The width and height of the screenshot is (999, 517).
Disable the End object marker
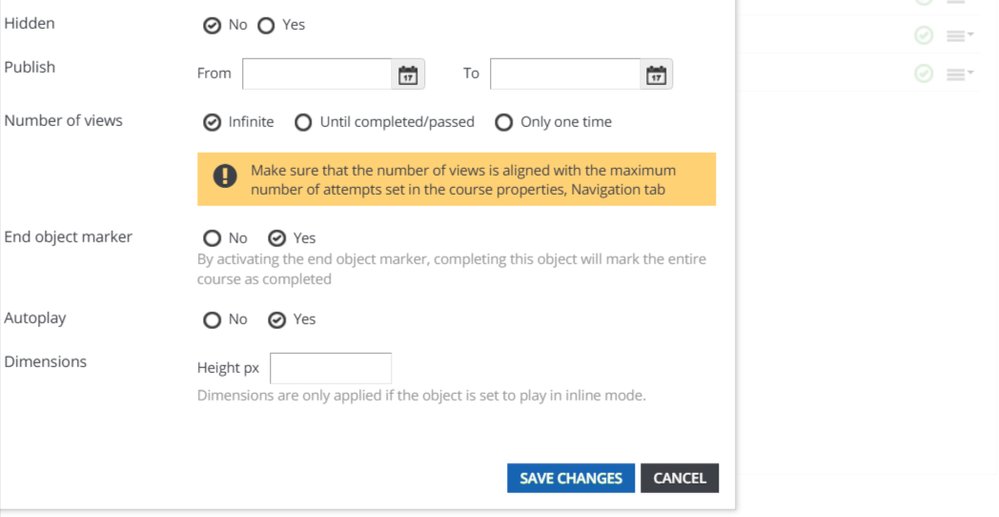tap(212, 238)
